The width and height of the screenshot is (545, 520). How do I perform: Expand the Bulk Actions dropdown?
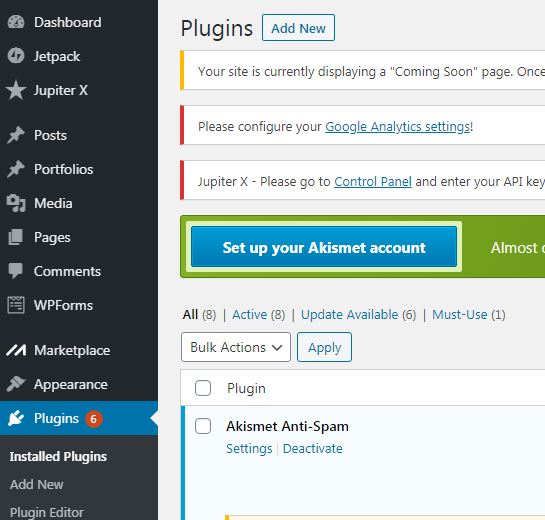[236, 347]
